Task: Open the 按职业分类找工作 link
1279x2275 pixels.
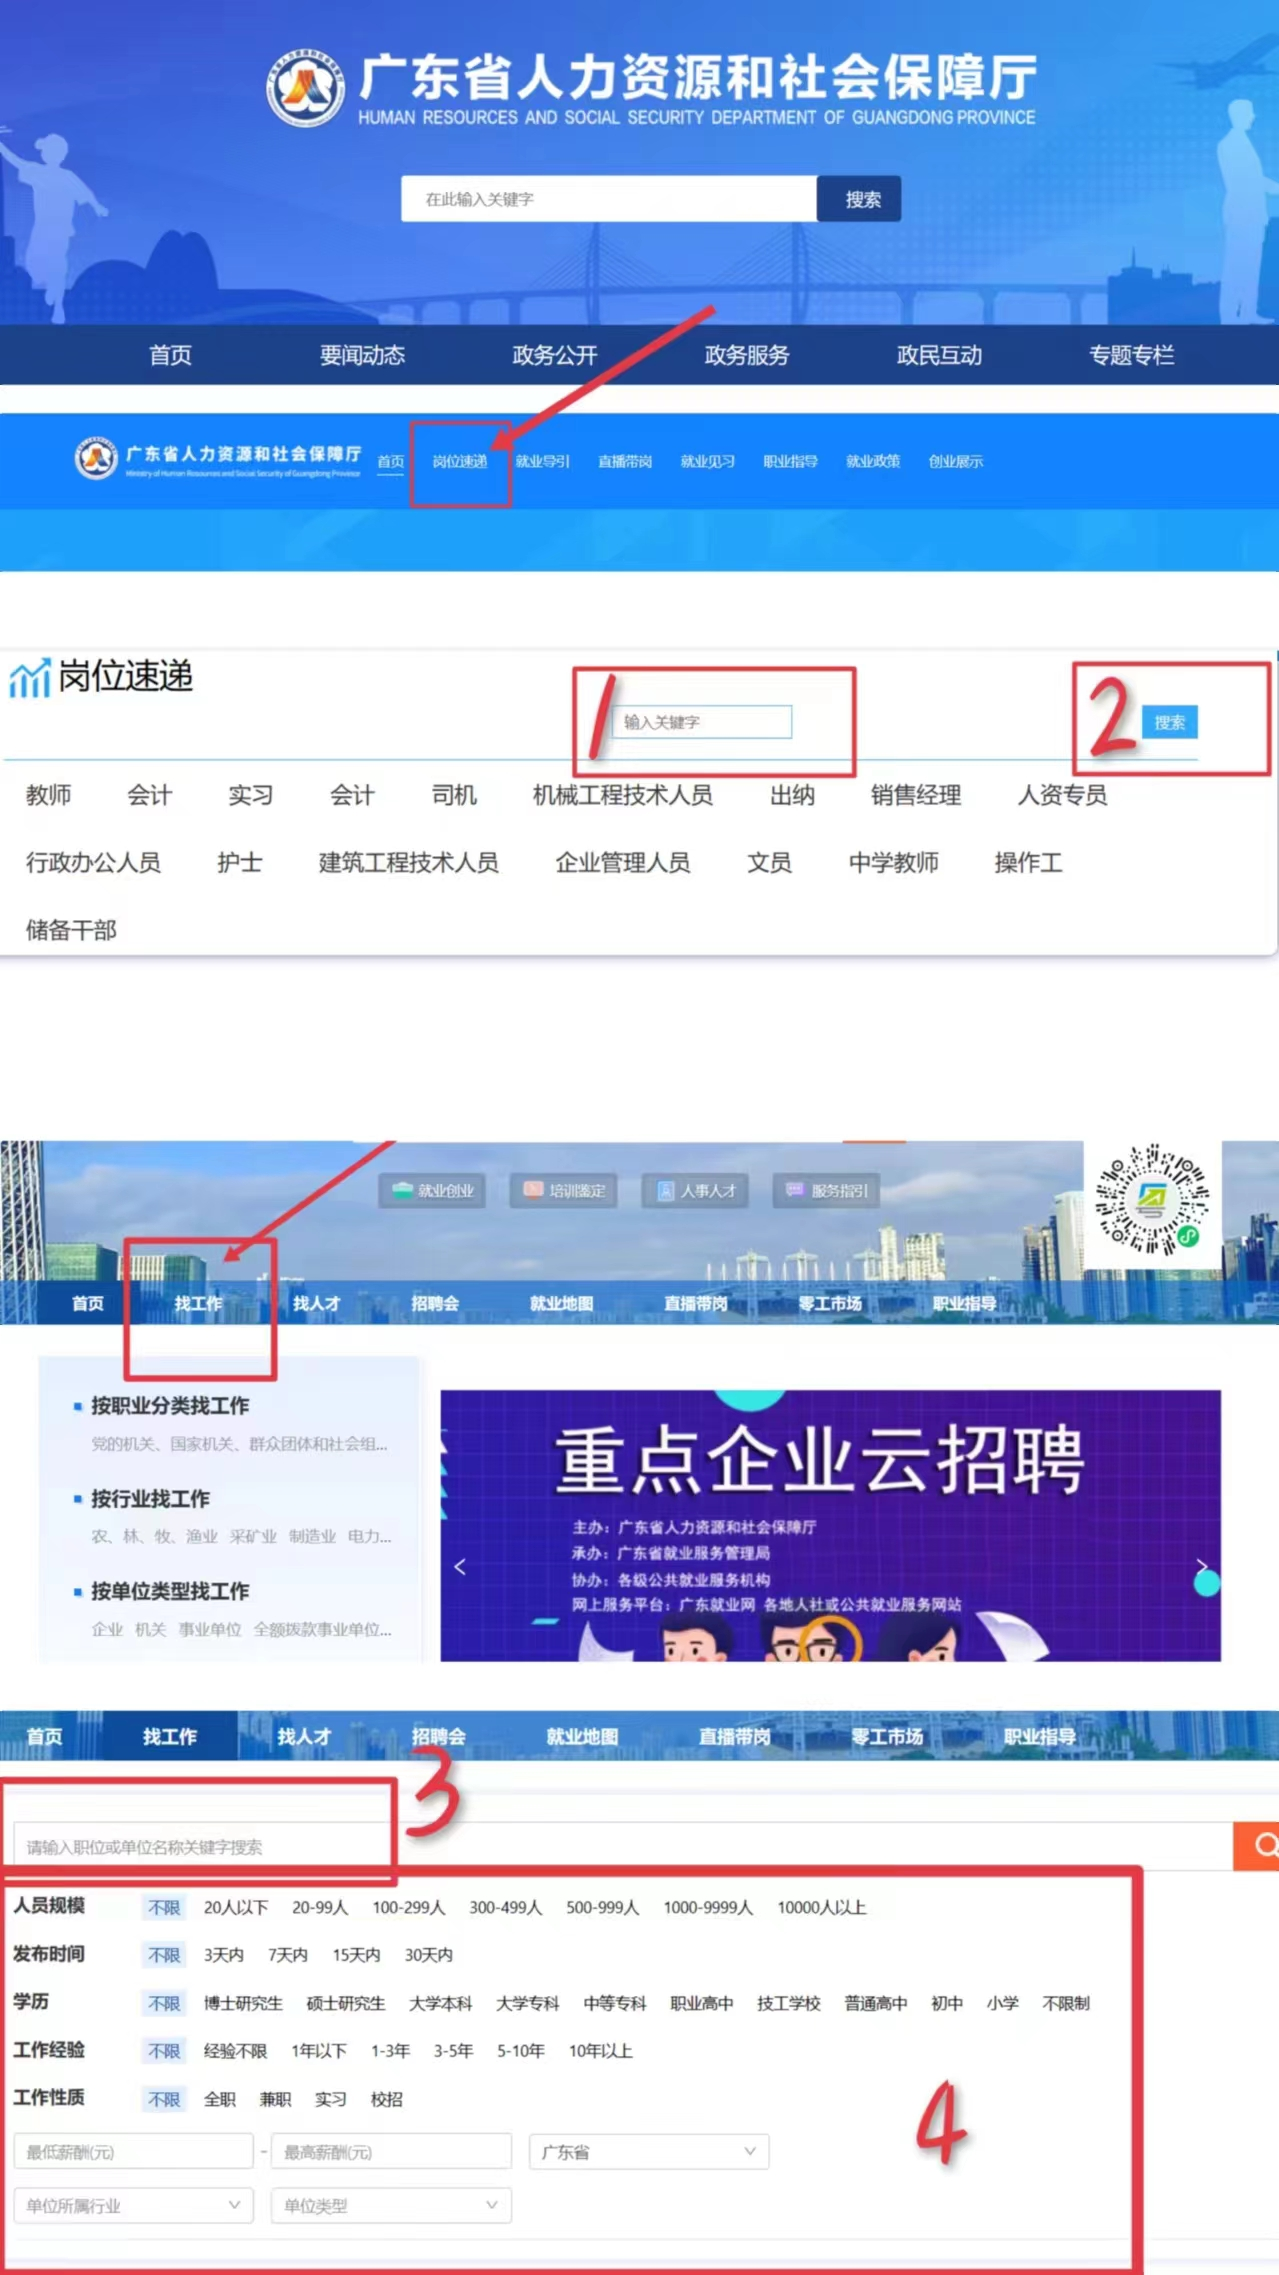Action: [x=170, y=1405]
